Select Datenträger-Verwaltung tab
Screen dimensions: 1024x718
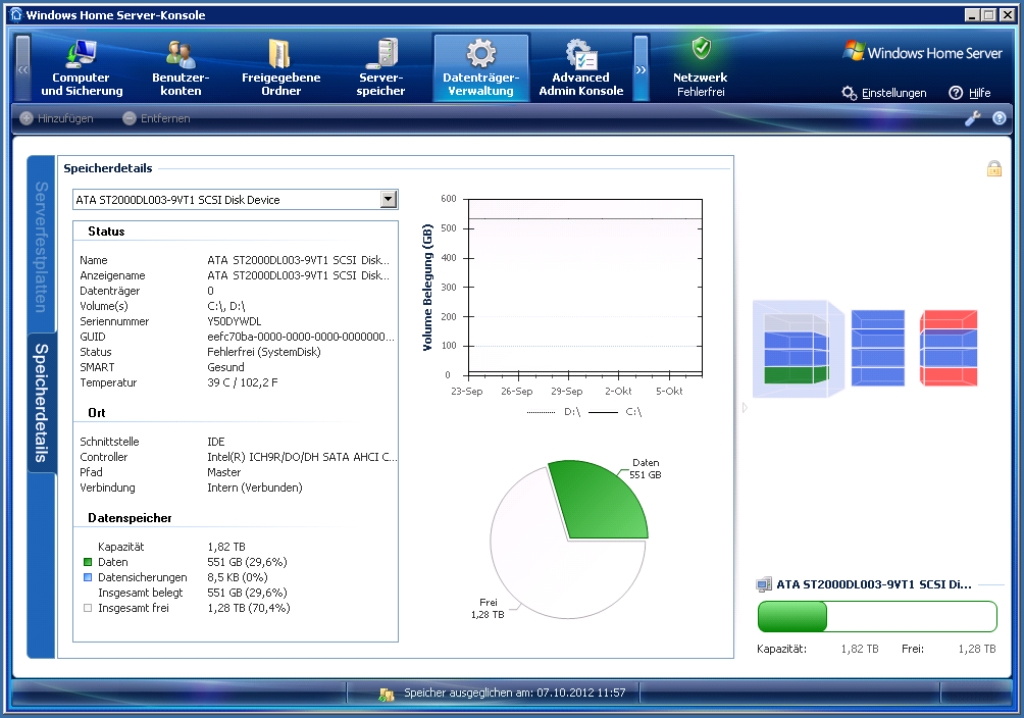coord(481,68)
